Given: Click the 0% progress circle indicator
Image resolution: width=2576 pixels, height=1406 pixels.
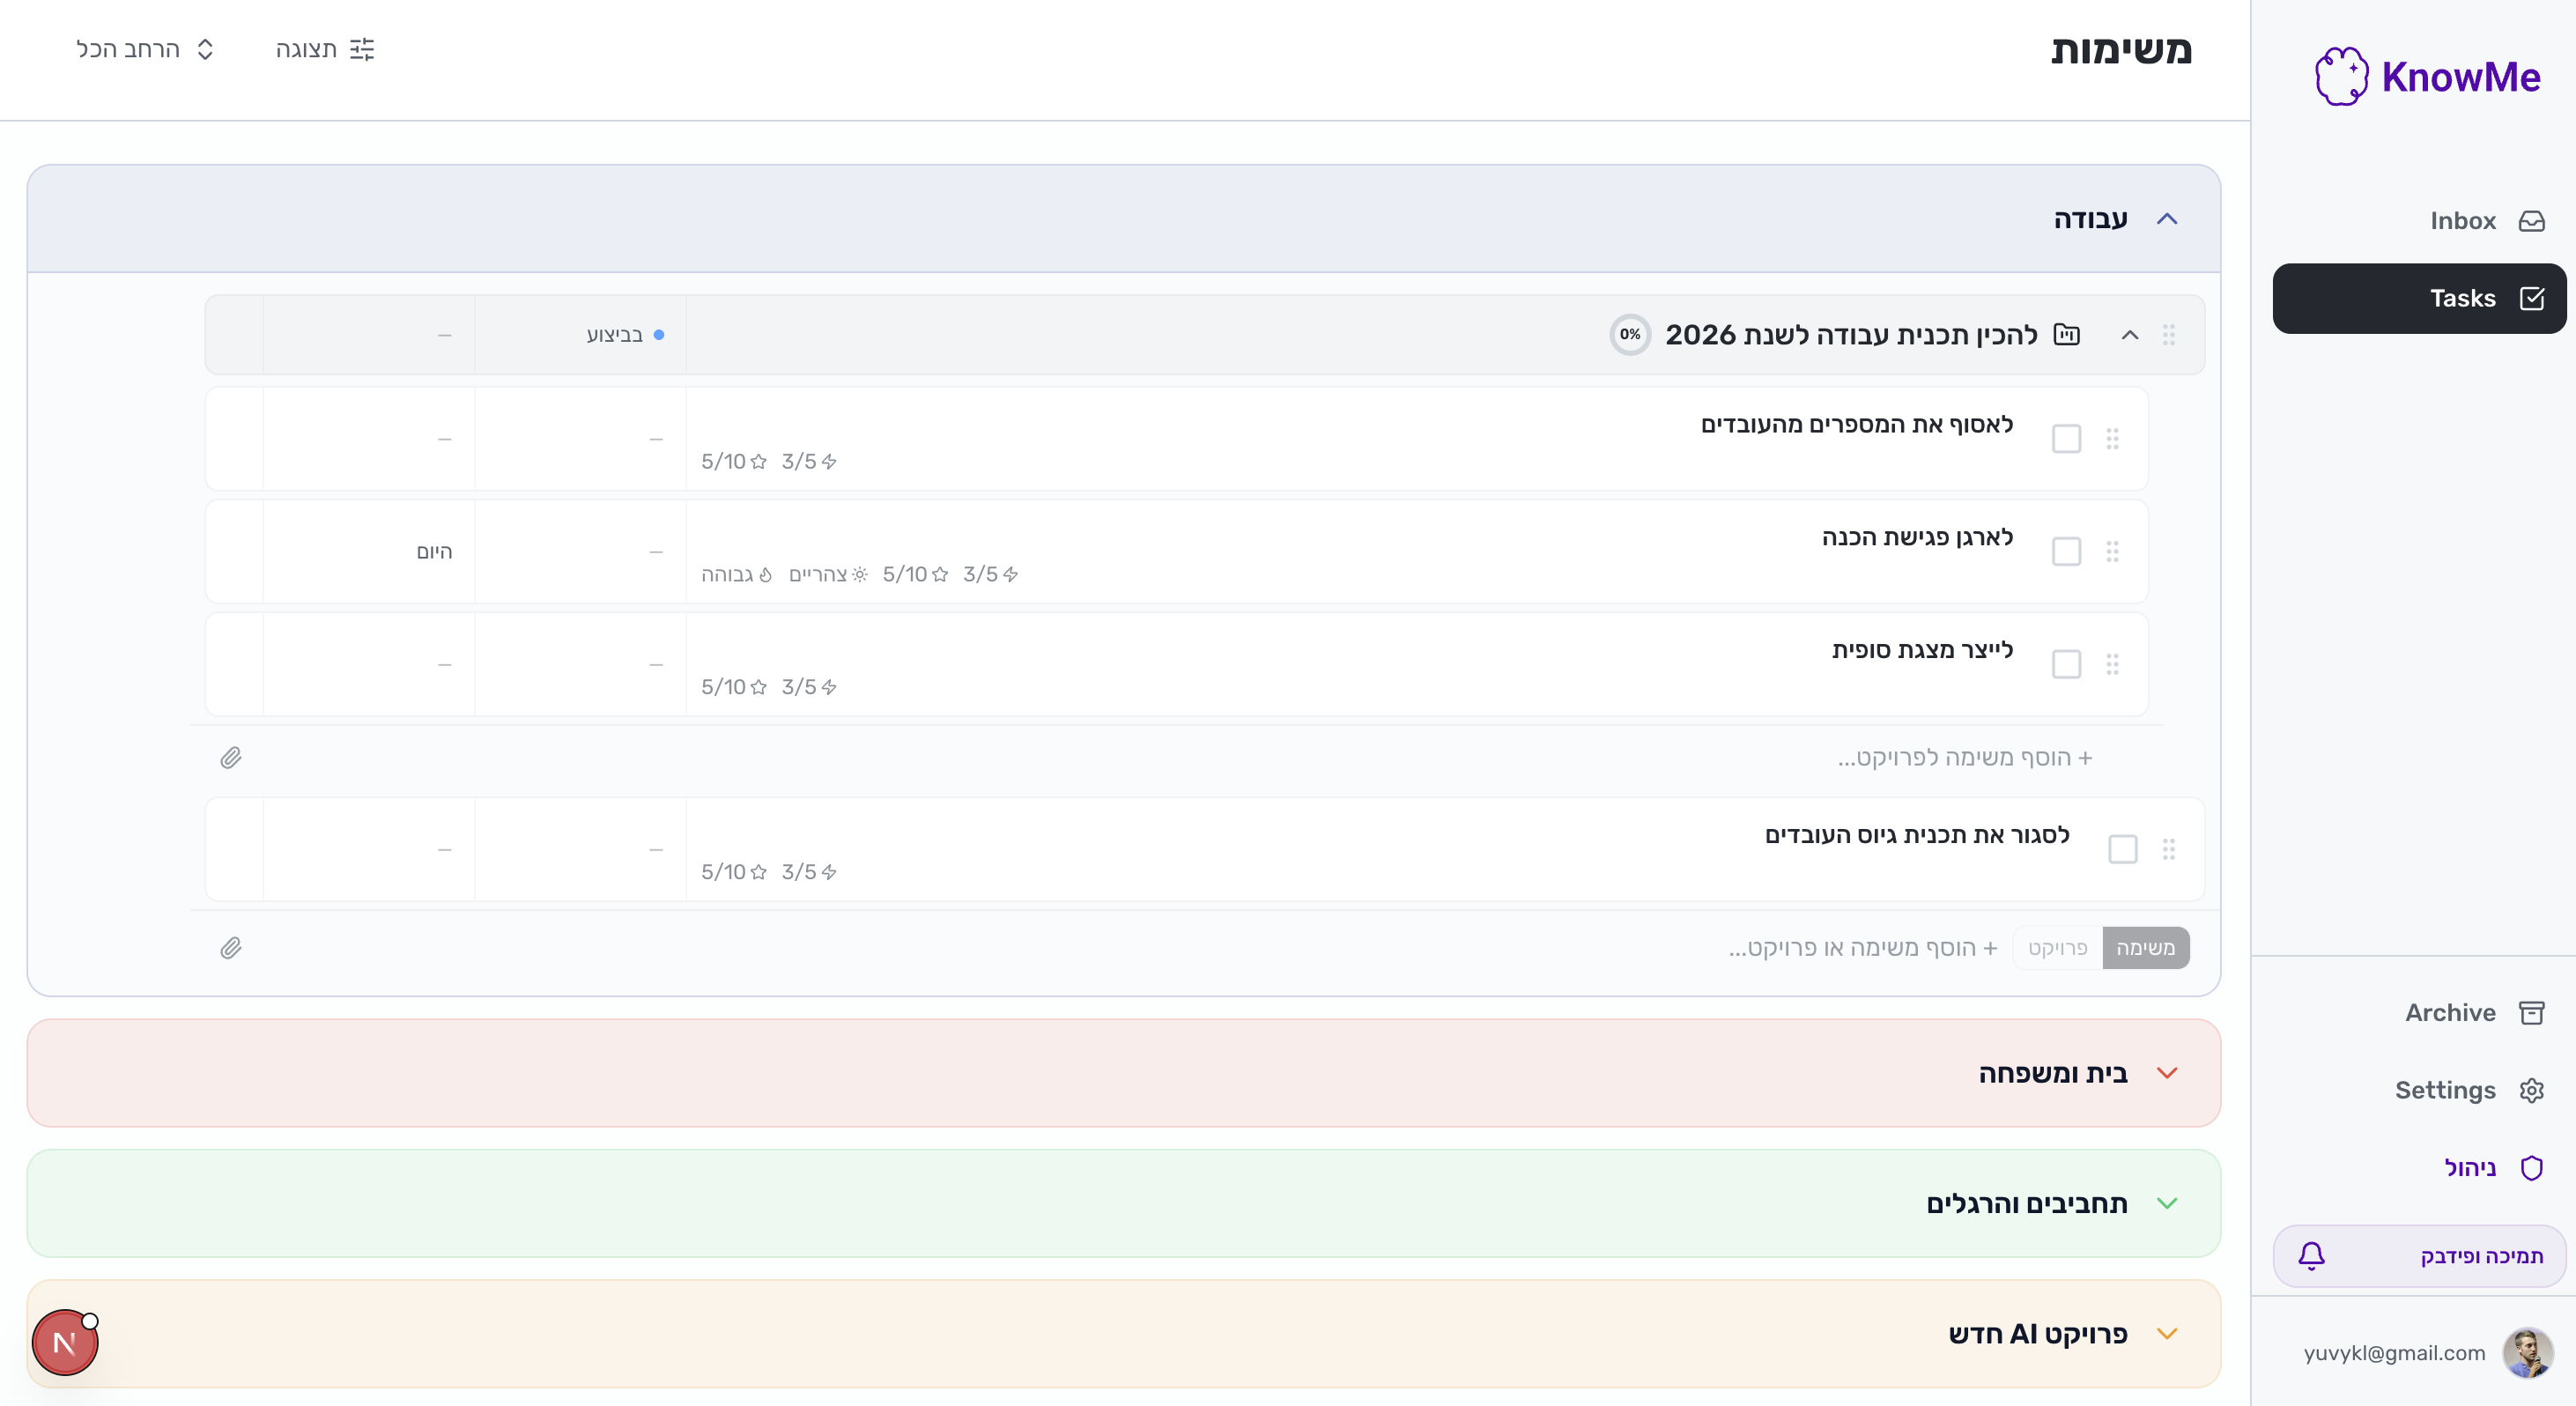Looking at the screenshot, I should click(1629, 334).
